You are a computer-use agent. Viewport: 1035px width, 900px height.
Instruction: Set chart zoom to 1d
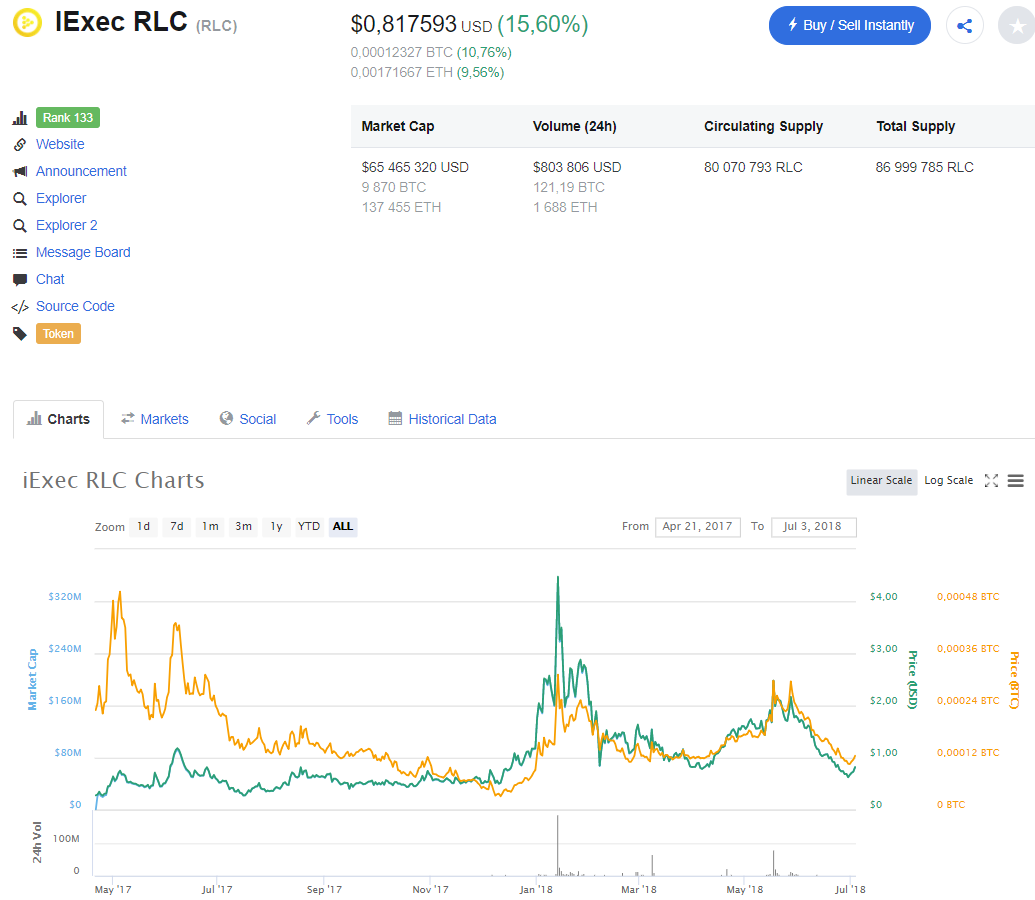coord(143,527)
